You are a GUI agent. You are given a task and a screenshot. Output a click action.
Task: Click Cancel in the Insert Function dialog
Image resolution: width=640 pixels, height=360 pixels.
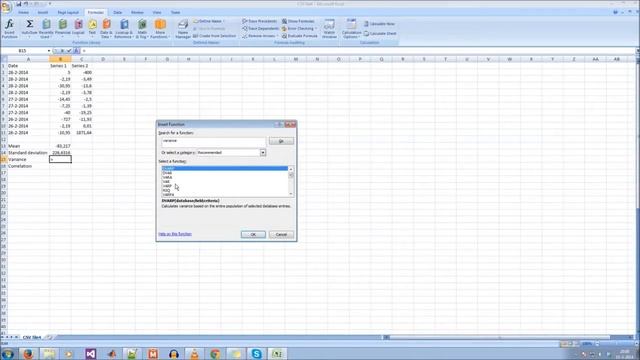click(281, 235)
